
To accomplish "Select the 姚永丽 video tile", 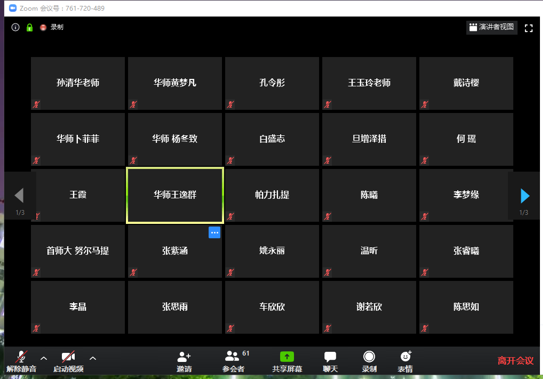I will (x=272, y=252).
